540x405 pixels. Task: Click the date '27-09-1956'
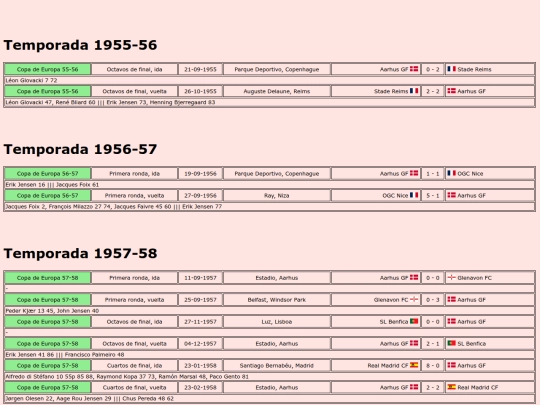coord(200,196)
